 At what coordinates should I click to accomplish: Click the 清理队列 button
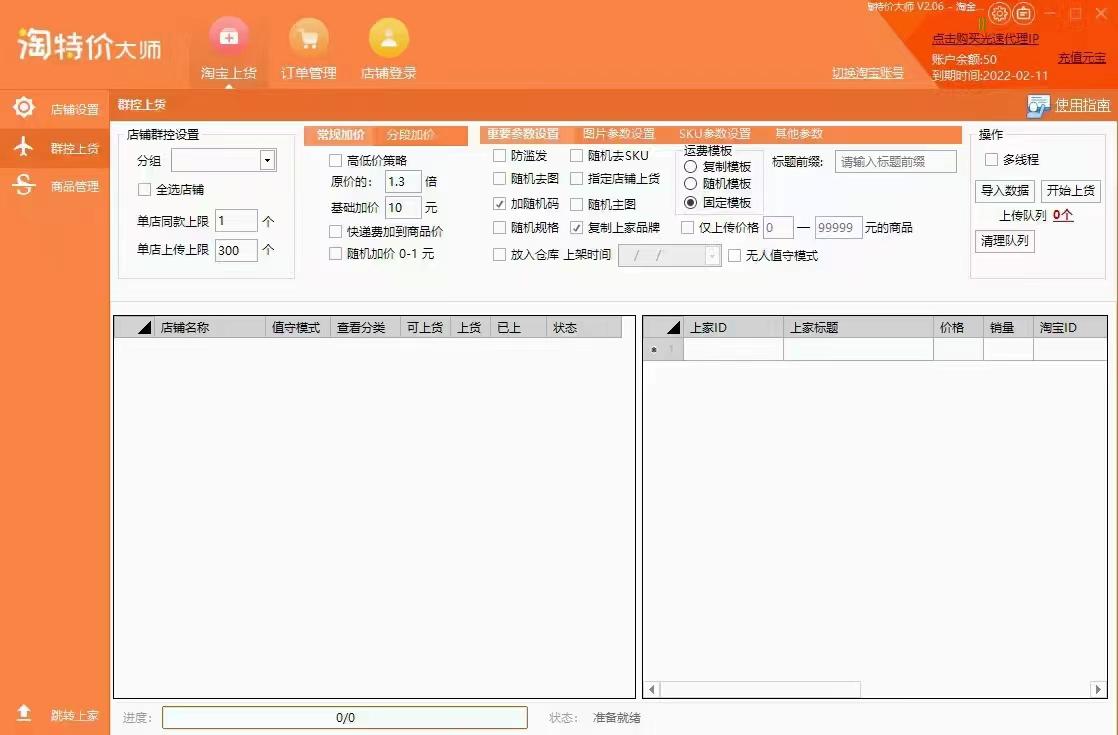pyautogui.click(x=1005, y=241)
